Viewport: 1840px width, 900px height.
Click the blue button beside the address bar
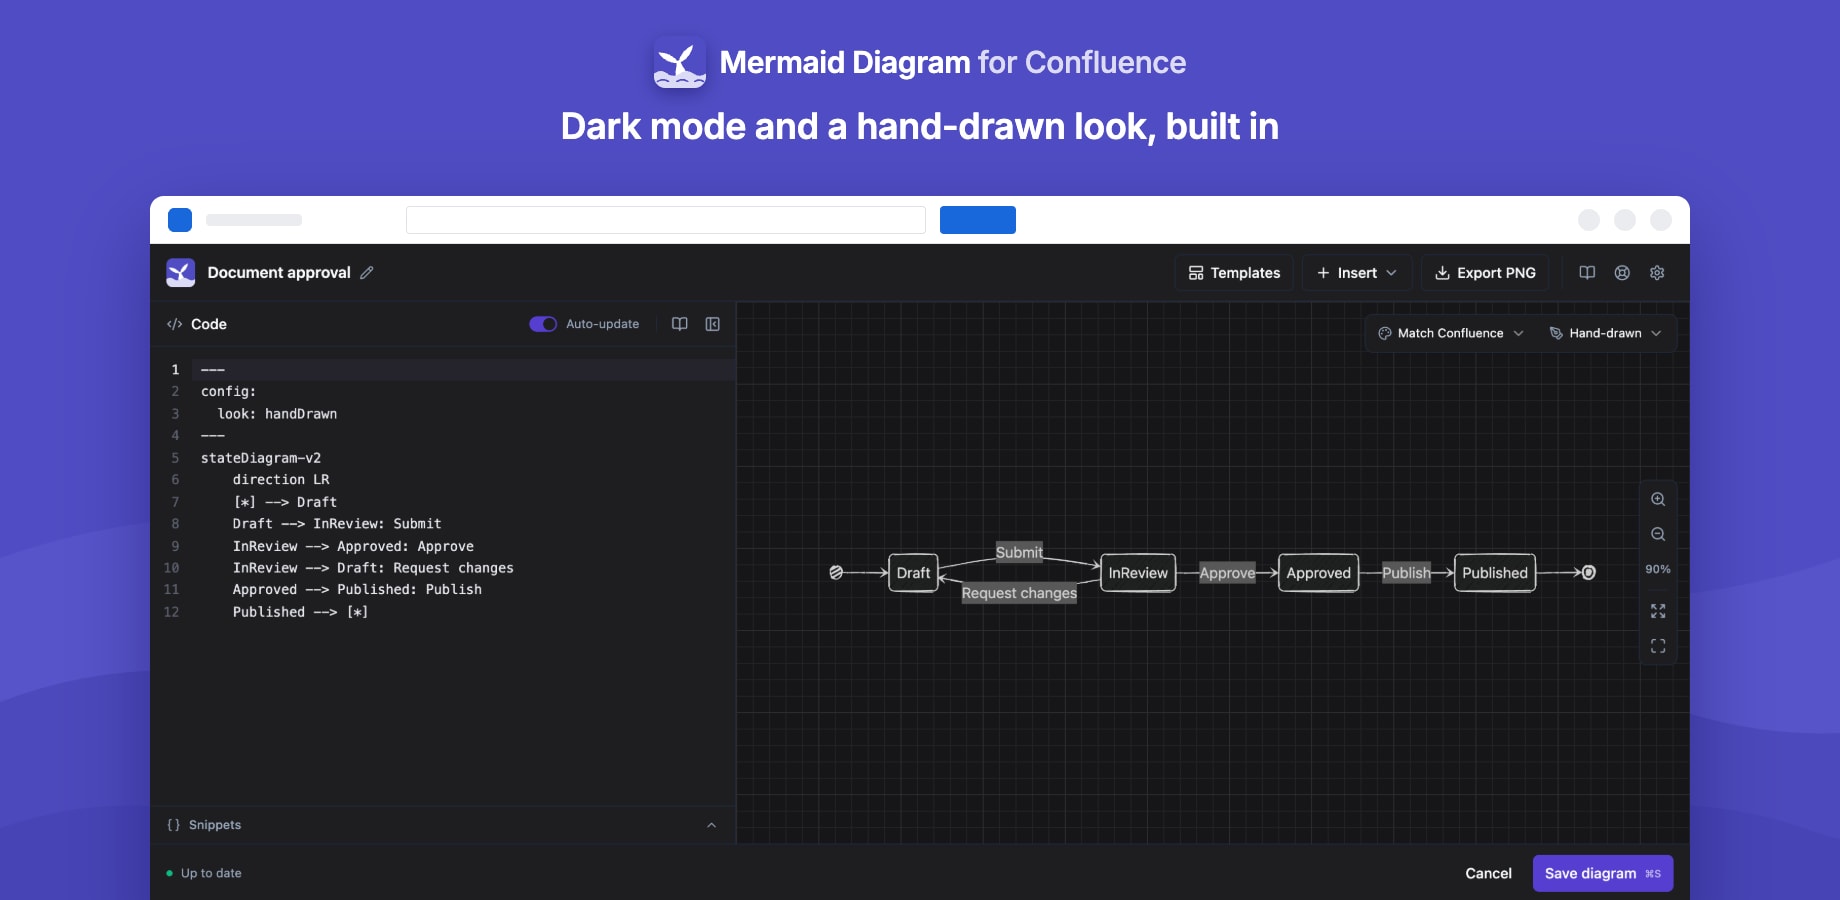point(978,220)
